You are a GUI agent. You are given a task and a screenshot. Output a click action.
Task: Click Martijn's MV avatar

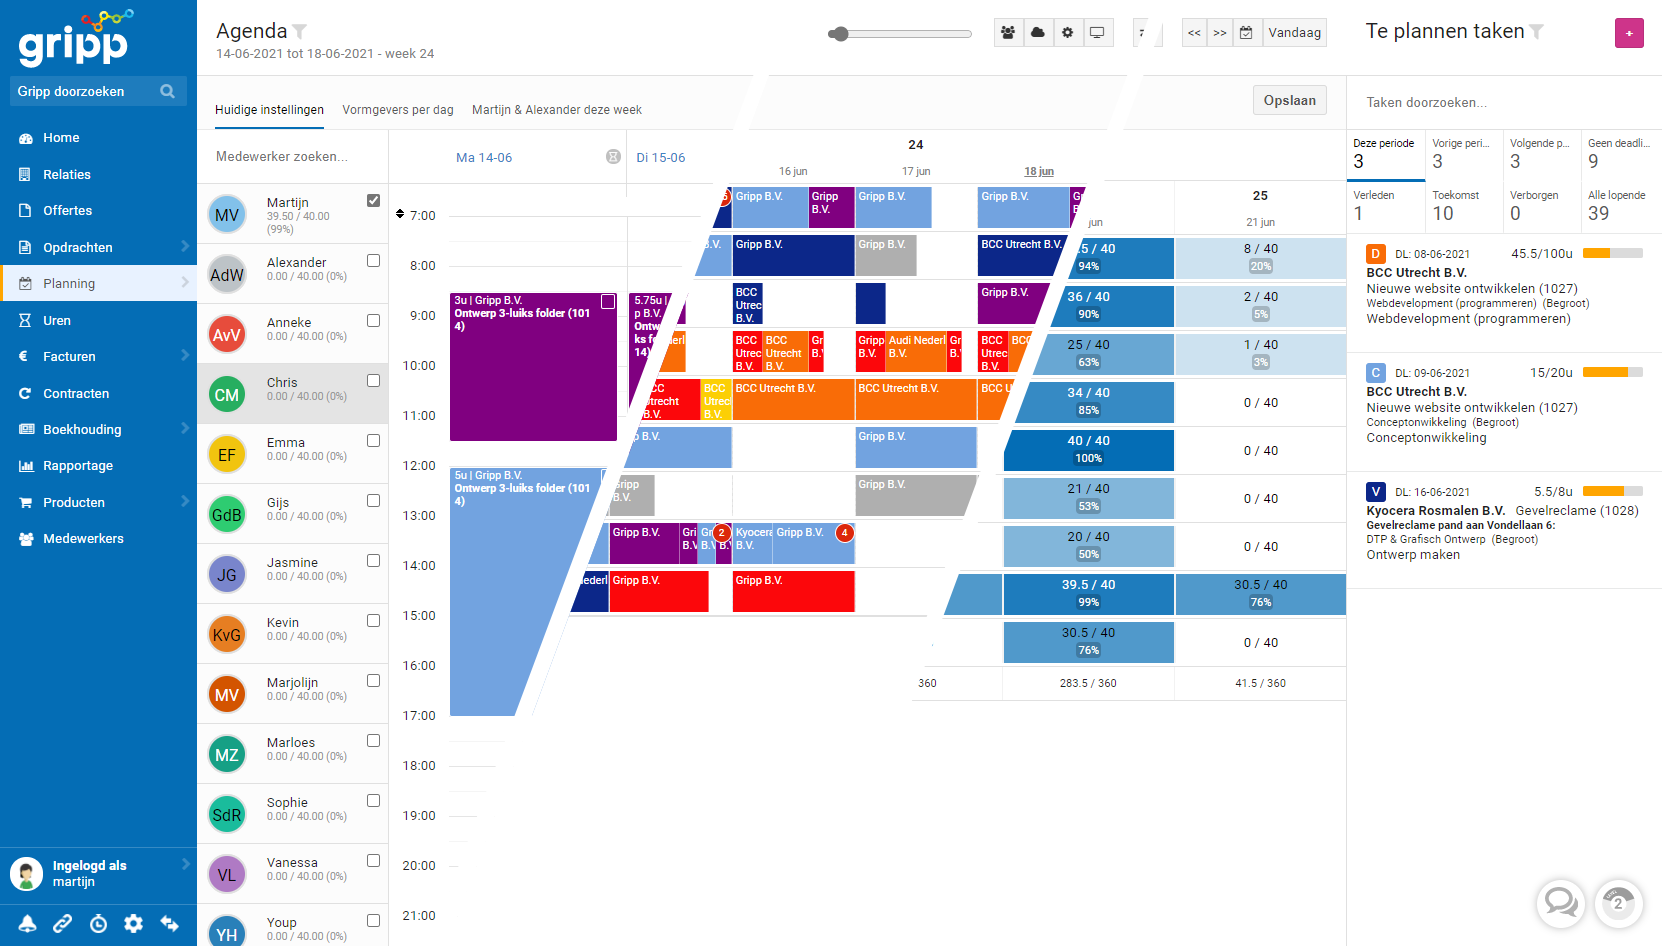227,215
